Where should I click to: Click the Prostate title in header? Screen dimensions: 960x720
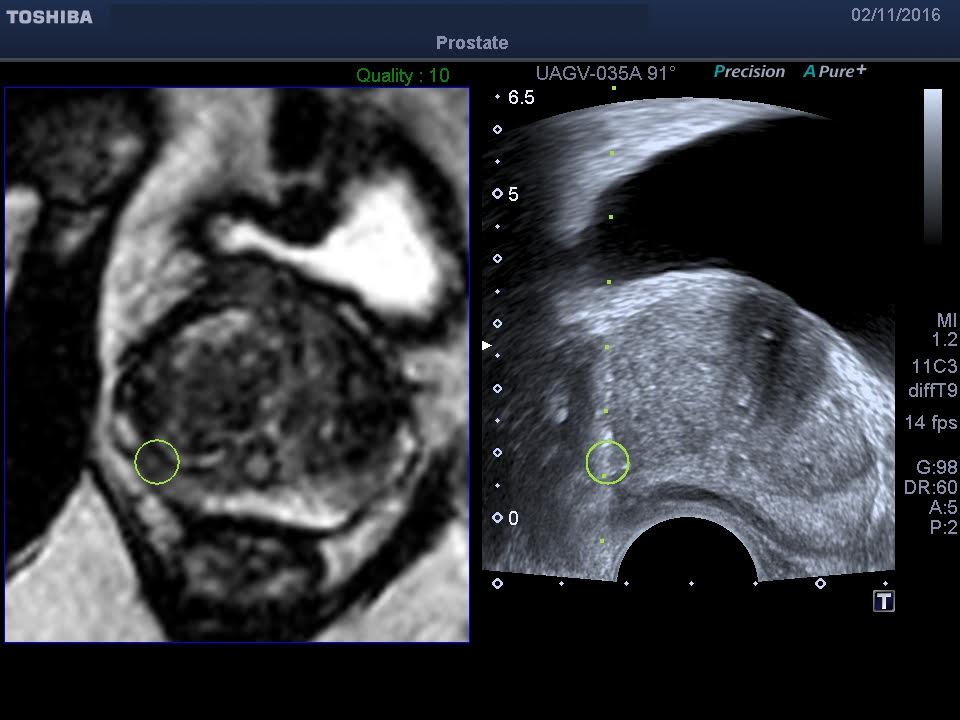pos(472,43)
